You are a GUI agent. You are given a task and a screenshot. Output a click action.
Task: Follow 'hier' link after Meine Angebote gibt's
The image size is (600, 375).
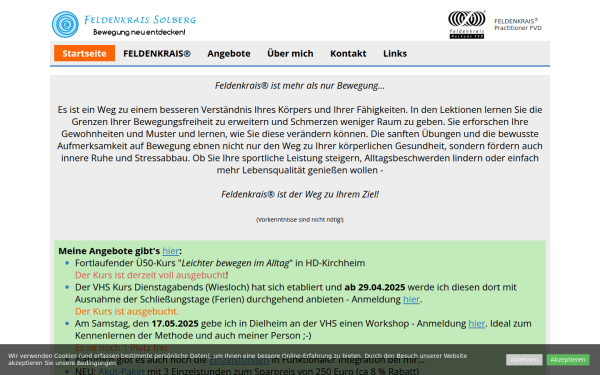point(171,251)
